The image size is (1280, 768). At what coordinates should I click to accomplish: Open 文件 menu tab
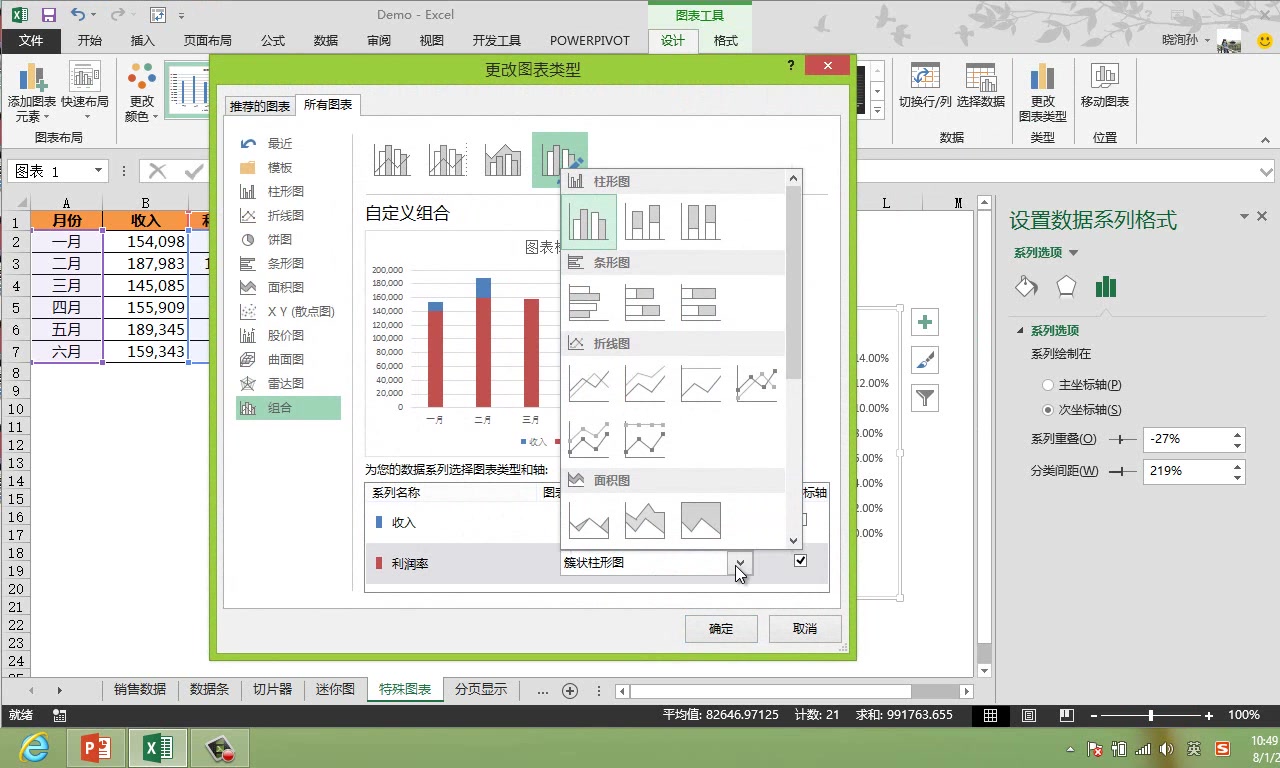pos(31,41)
